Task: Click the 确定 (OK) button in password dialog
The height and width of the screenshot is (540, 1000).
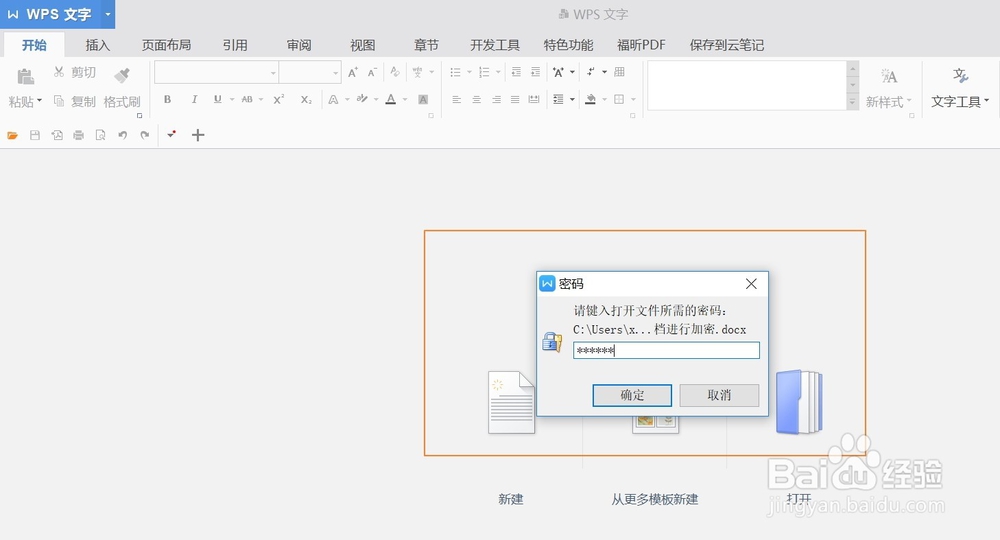Action: (632, 395)
